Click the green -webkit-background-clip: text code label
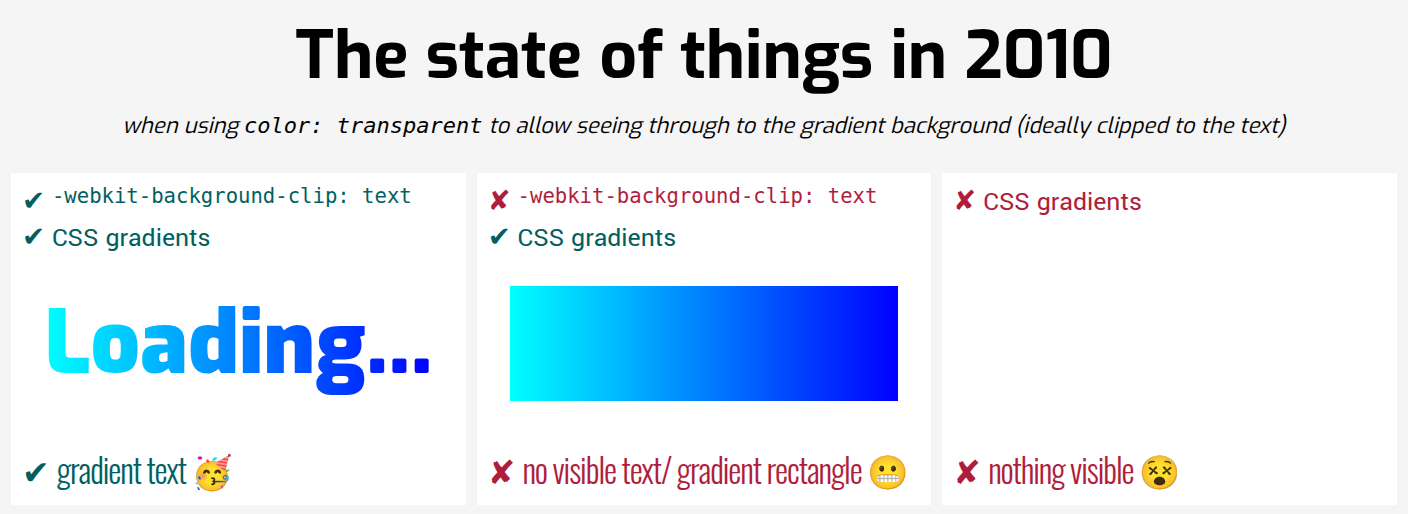Image resolution: width=1408 pixels, height=514 pixels. point(232,196)
